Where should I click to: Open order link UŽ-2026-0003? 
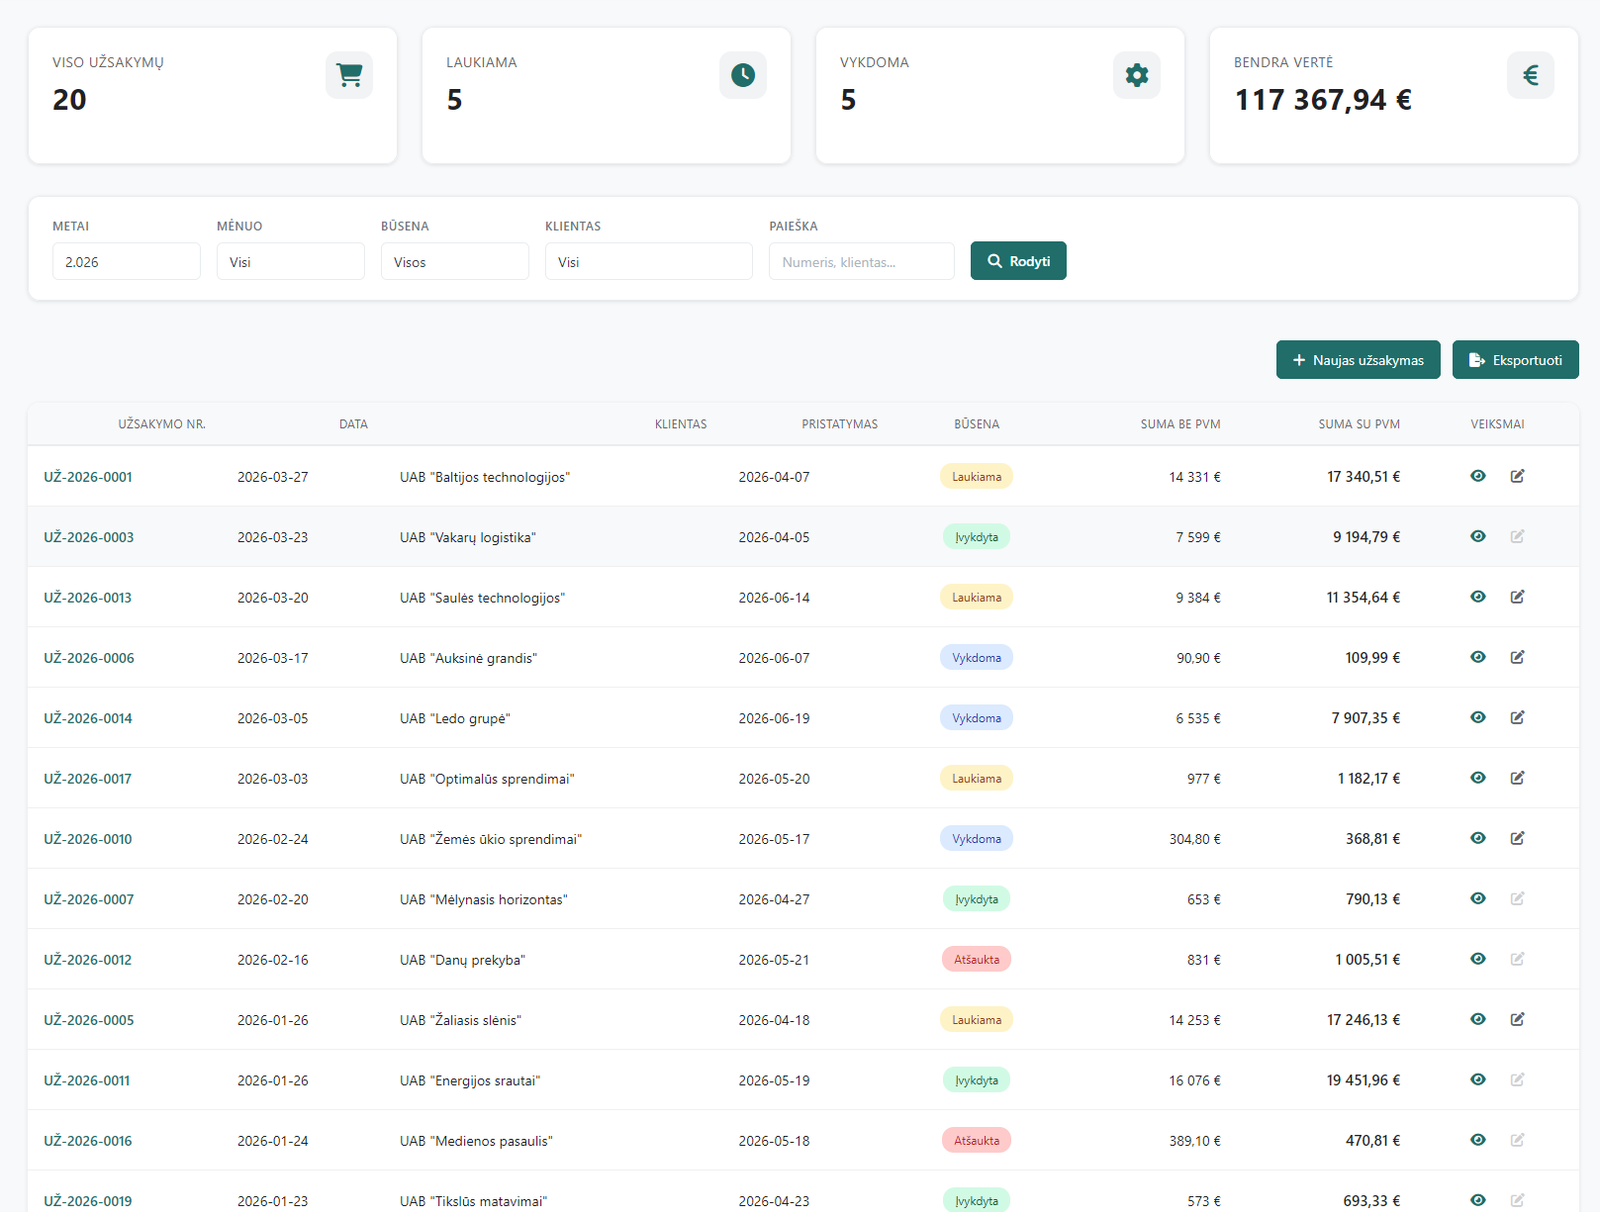click(x=89, y=537)
